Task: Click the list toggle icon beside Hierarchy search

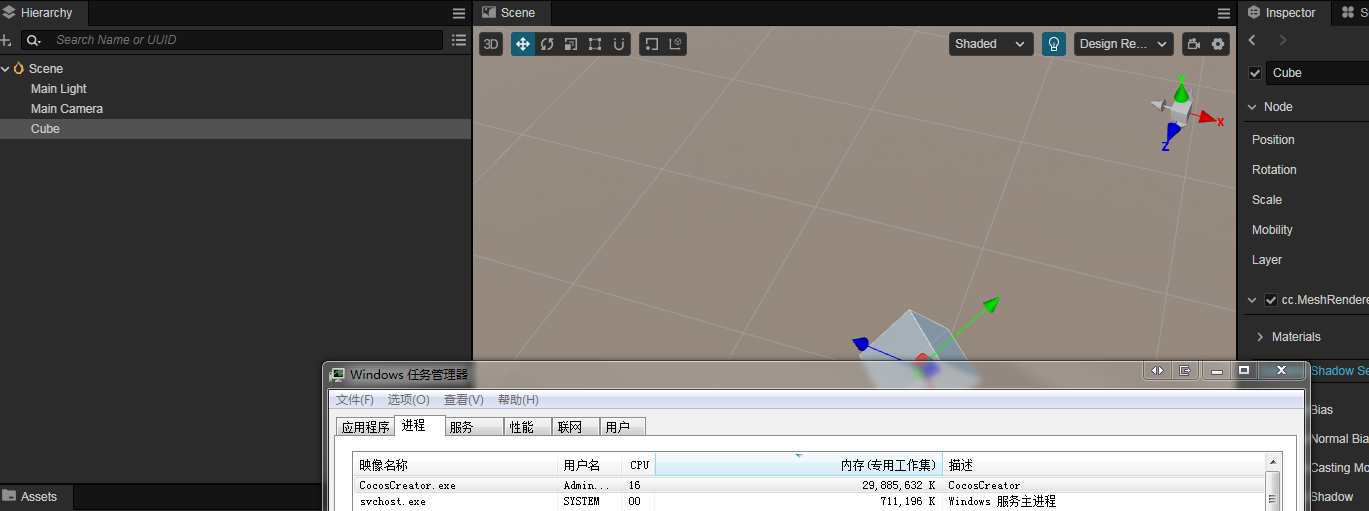Action: (x=458, y=40)
